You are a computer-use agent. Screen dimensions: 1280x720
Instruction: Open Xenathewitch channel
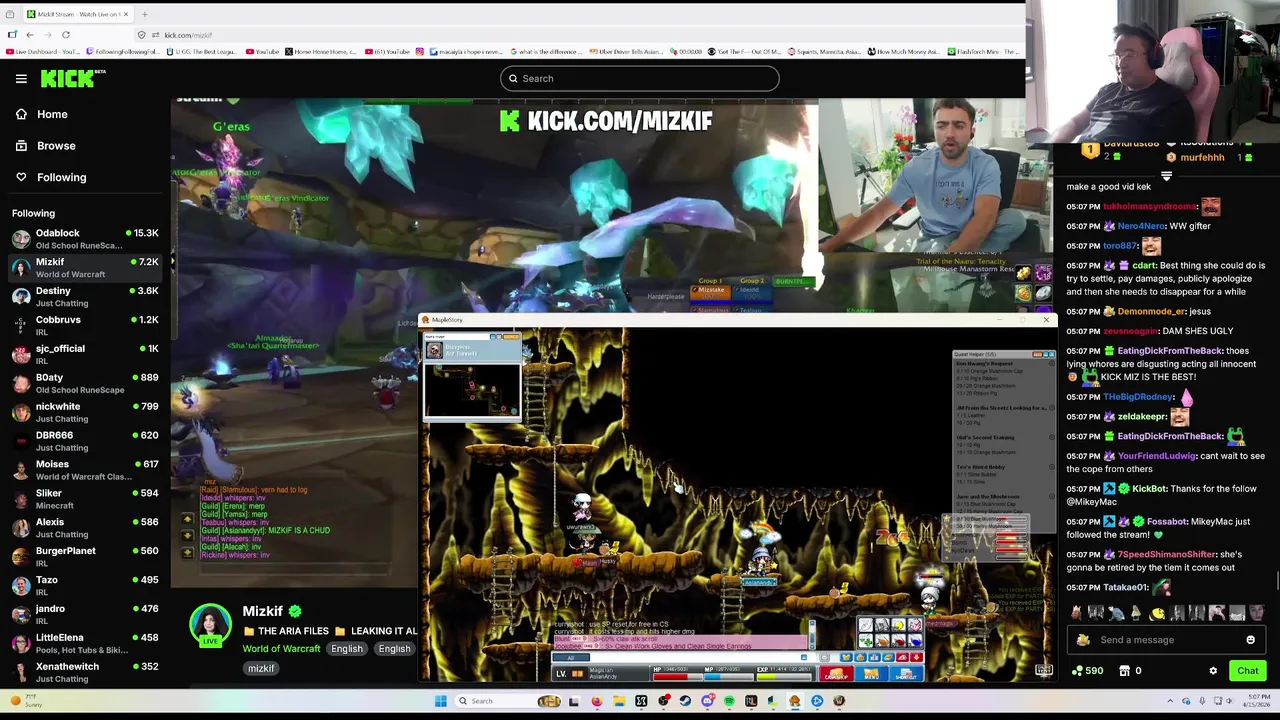coord(85,672)
